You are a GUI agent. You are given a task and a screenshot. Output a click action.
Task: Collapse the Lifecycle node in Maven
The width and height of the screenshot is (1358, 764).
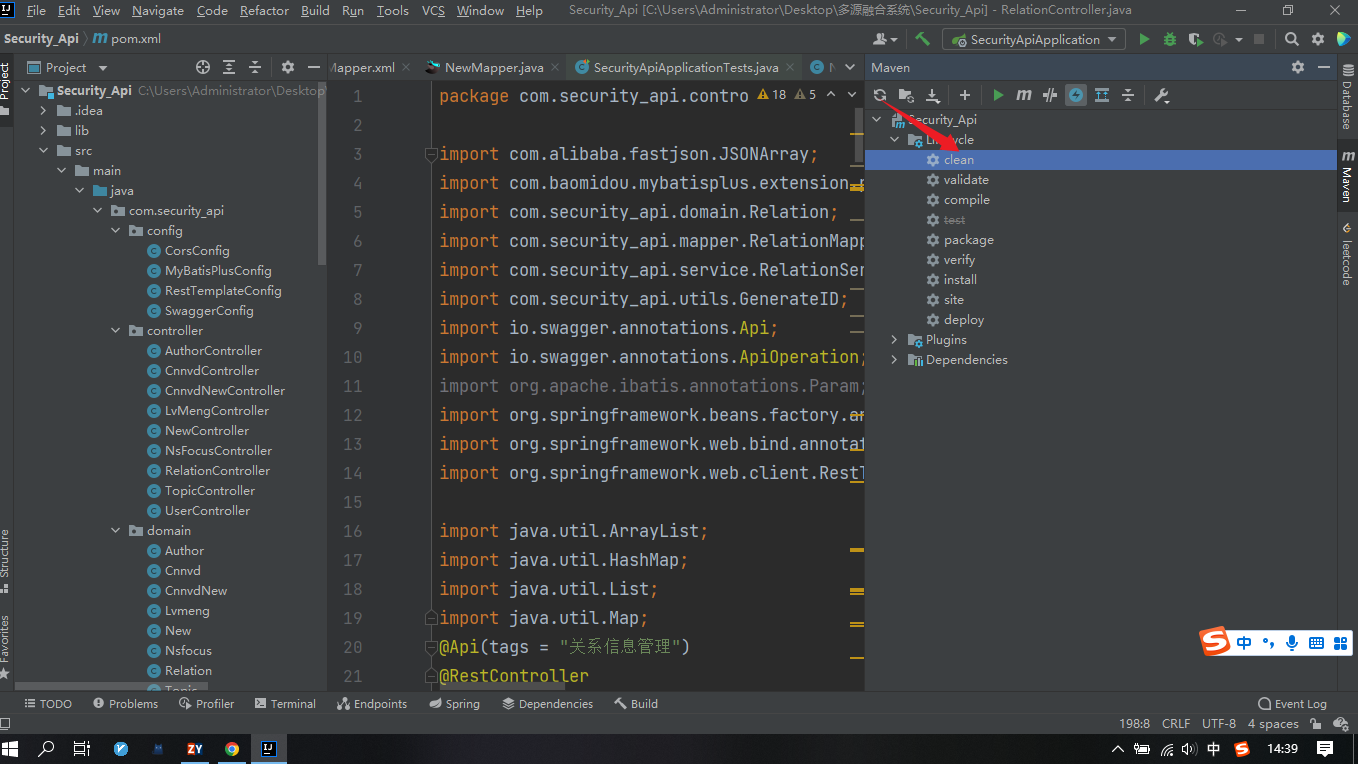click(895, 140)
